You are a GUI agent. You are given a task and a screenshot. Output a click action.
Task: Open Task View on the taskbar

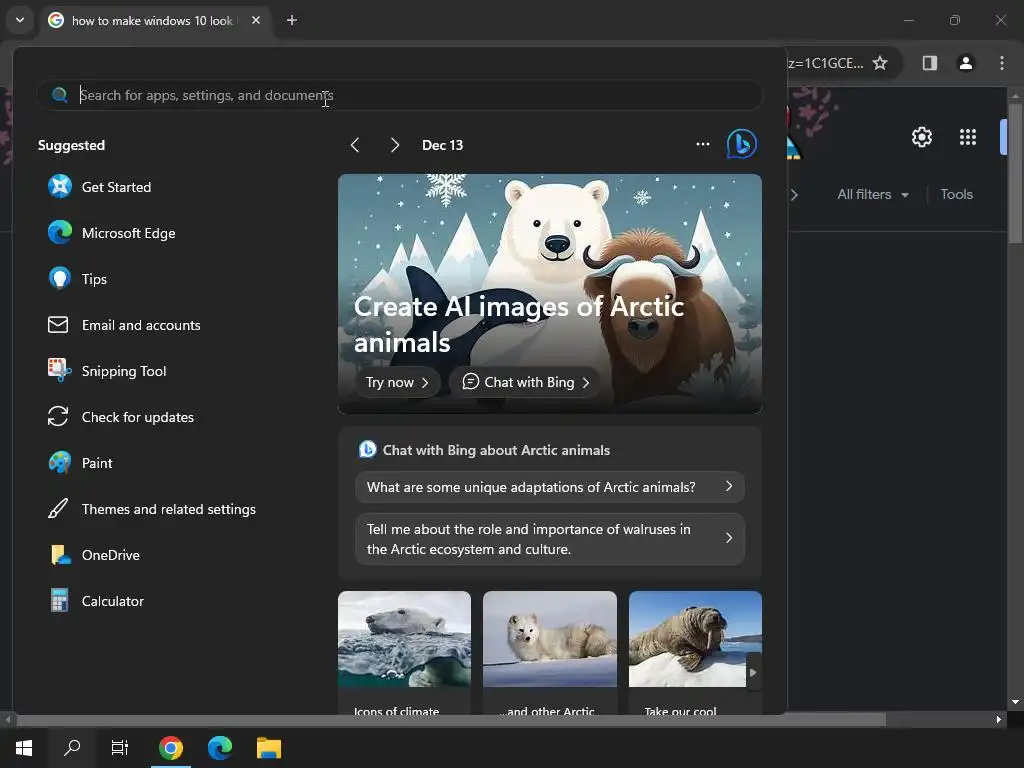120,748
